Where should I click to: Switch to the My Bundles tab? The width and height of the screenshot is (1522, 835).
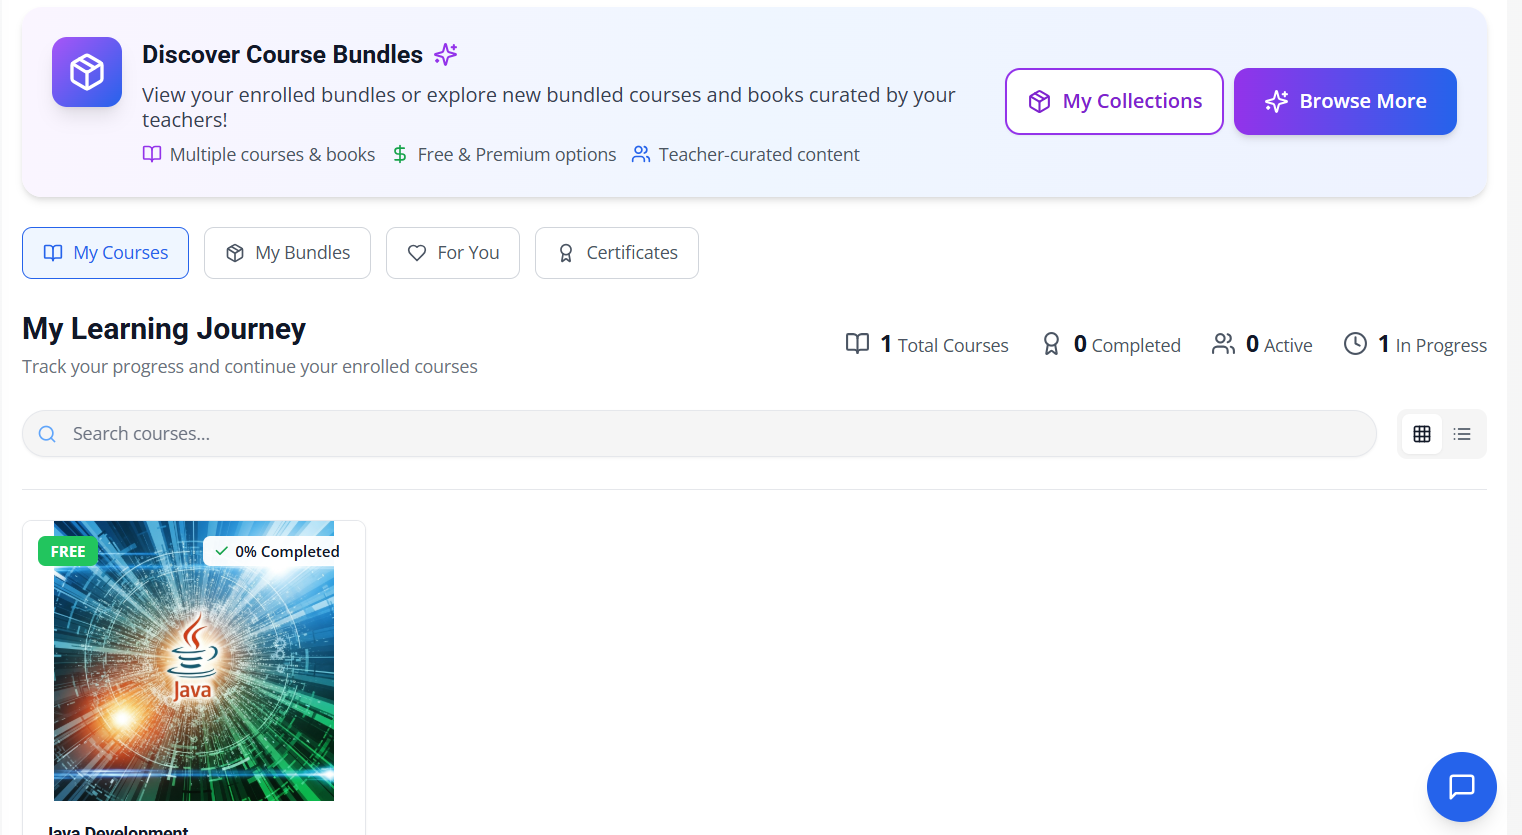click(287, 252)
